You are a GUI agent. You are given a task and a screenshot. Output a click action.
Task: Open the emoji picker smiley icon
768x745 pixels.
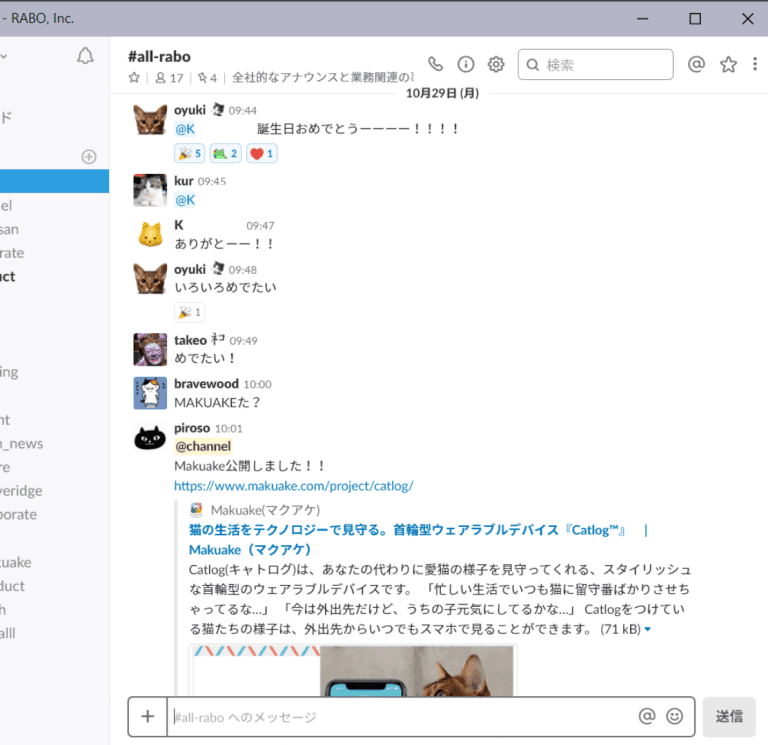(674, 717)
